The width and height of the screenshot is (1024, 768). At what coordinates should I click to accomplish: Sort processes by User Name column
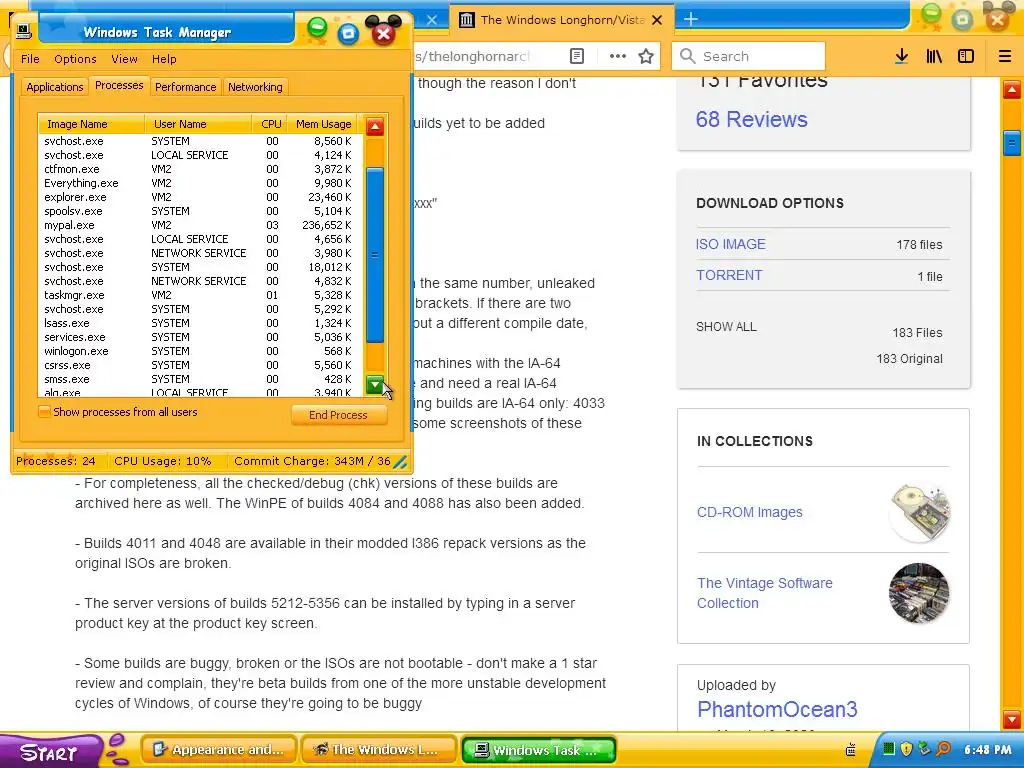(199, 124)
